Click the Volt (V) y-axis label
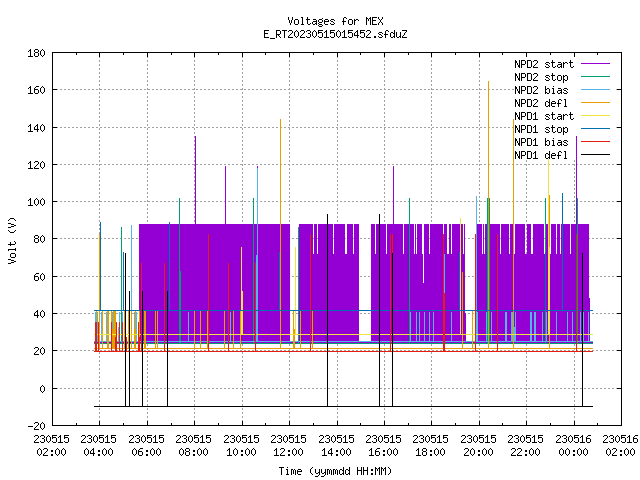 point(12,240)
